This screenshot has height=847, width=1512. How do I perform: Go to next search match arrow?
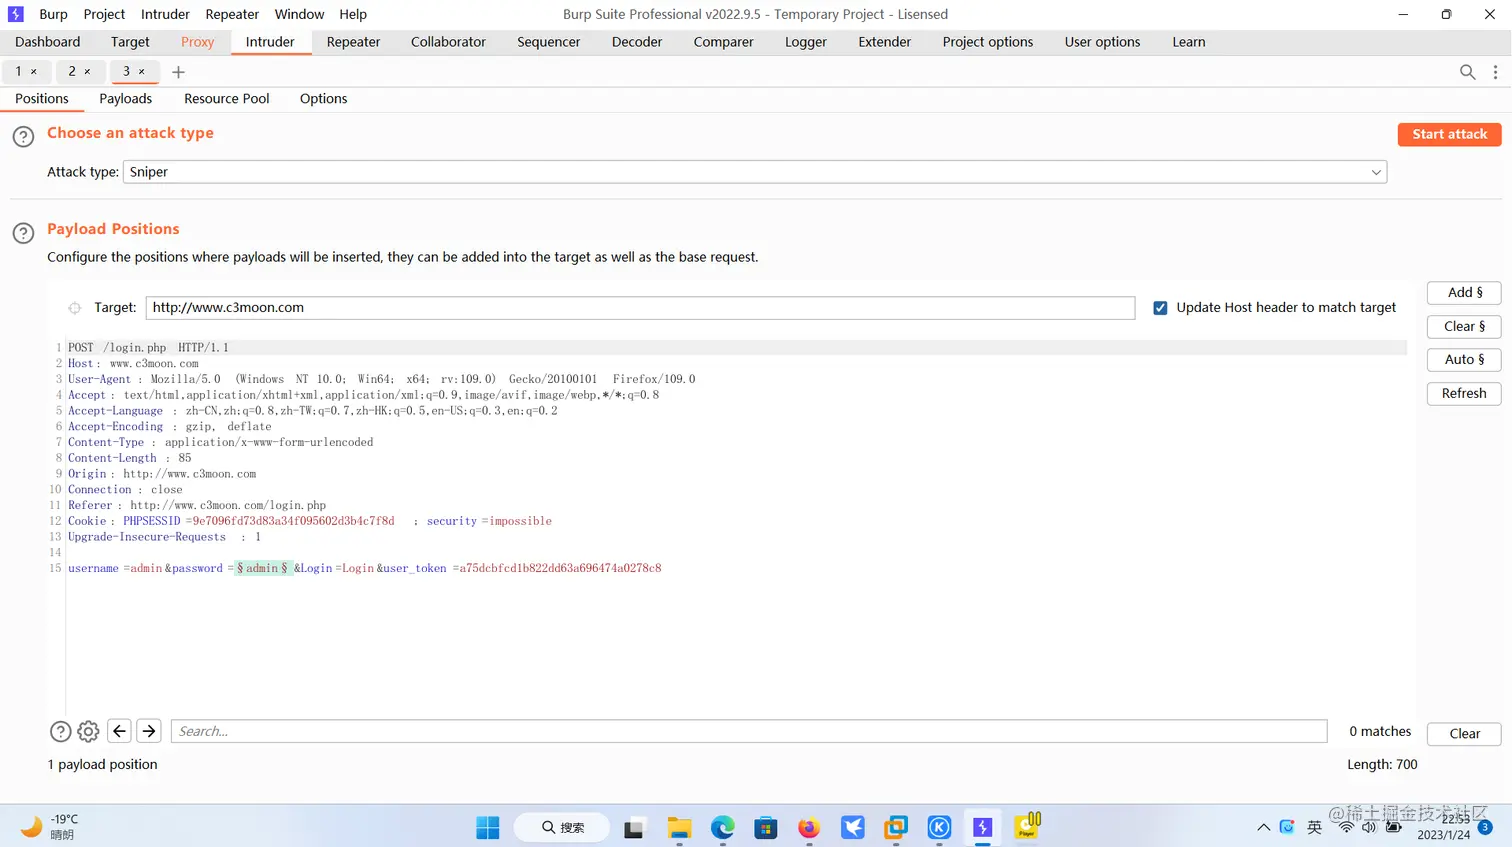(149, 731)
